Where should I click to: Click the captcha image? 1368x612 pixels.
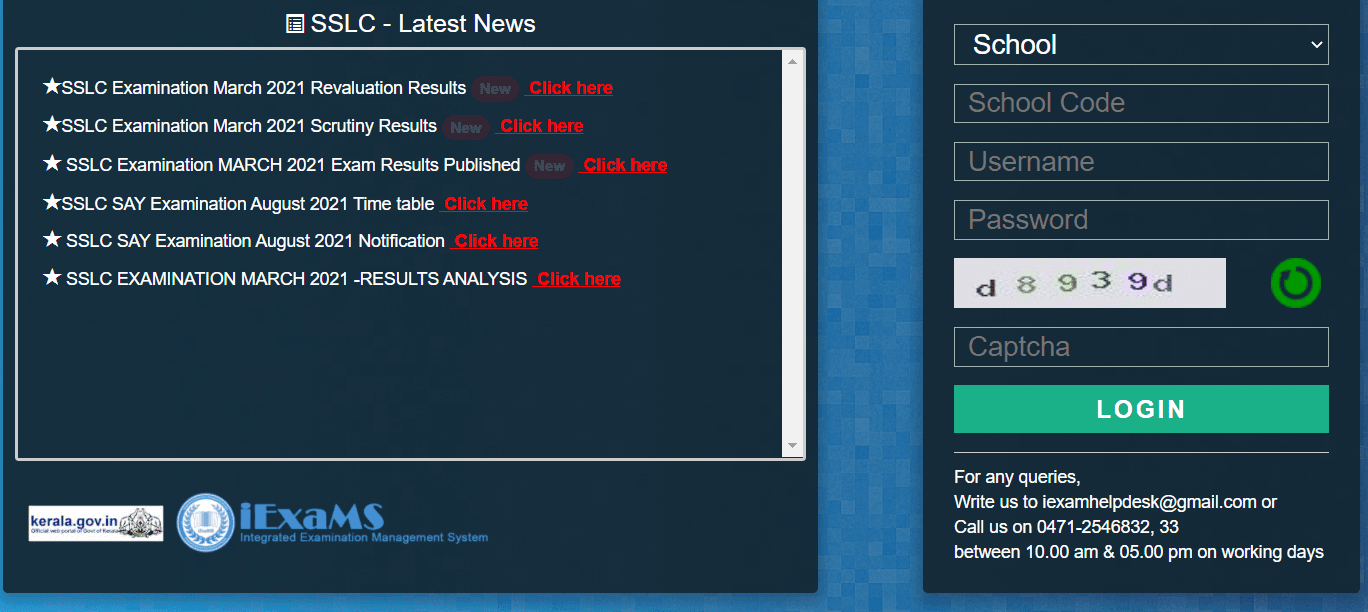[1089, 283]
